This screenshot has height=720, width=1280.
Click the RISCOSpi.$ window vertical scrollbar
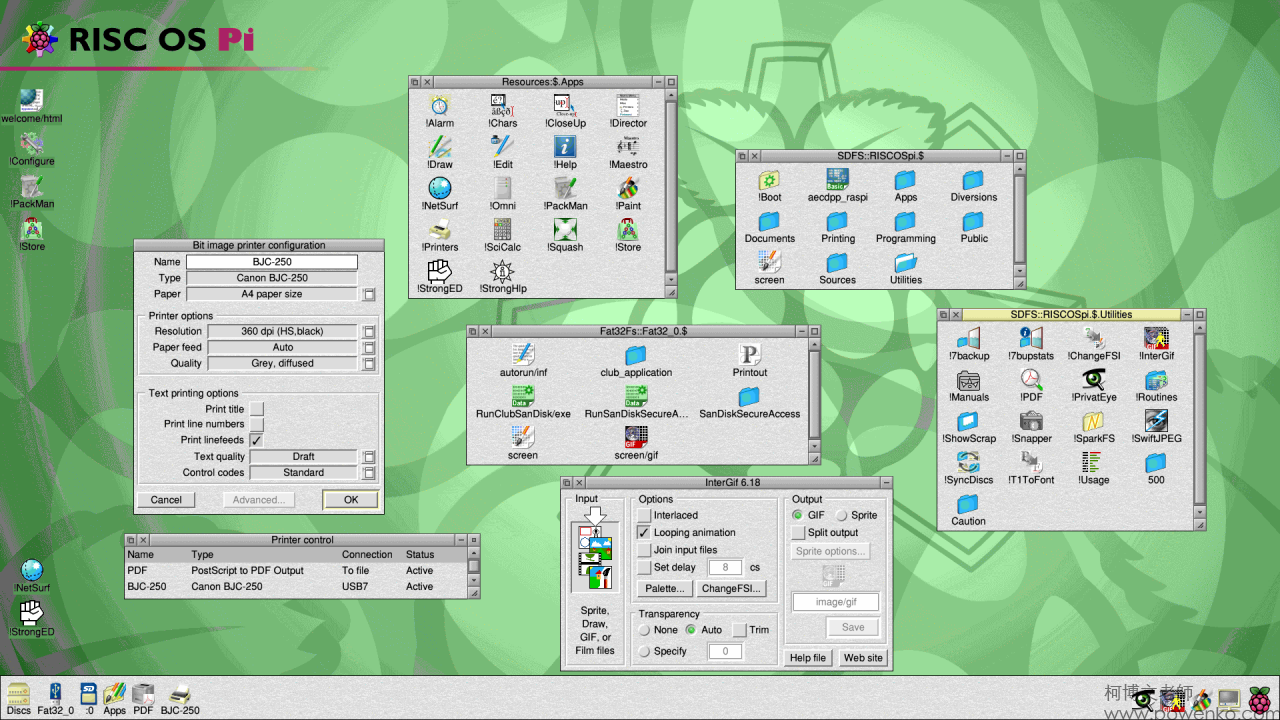click(x=1020, y=220)
